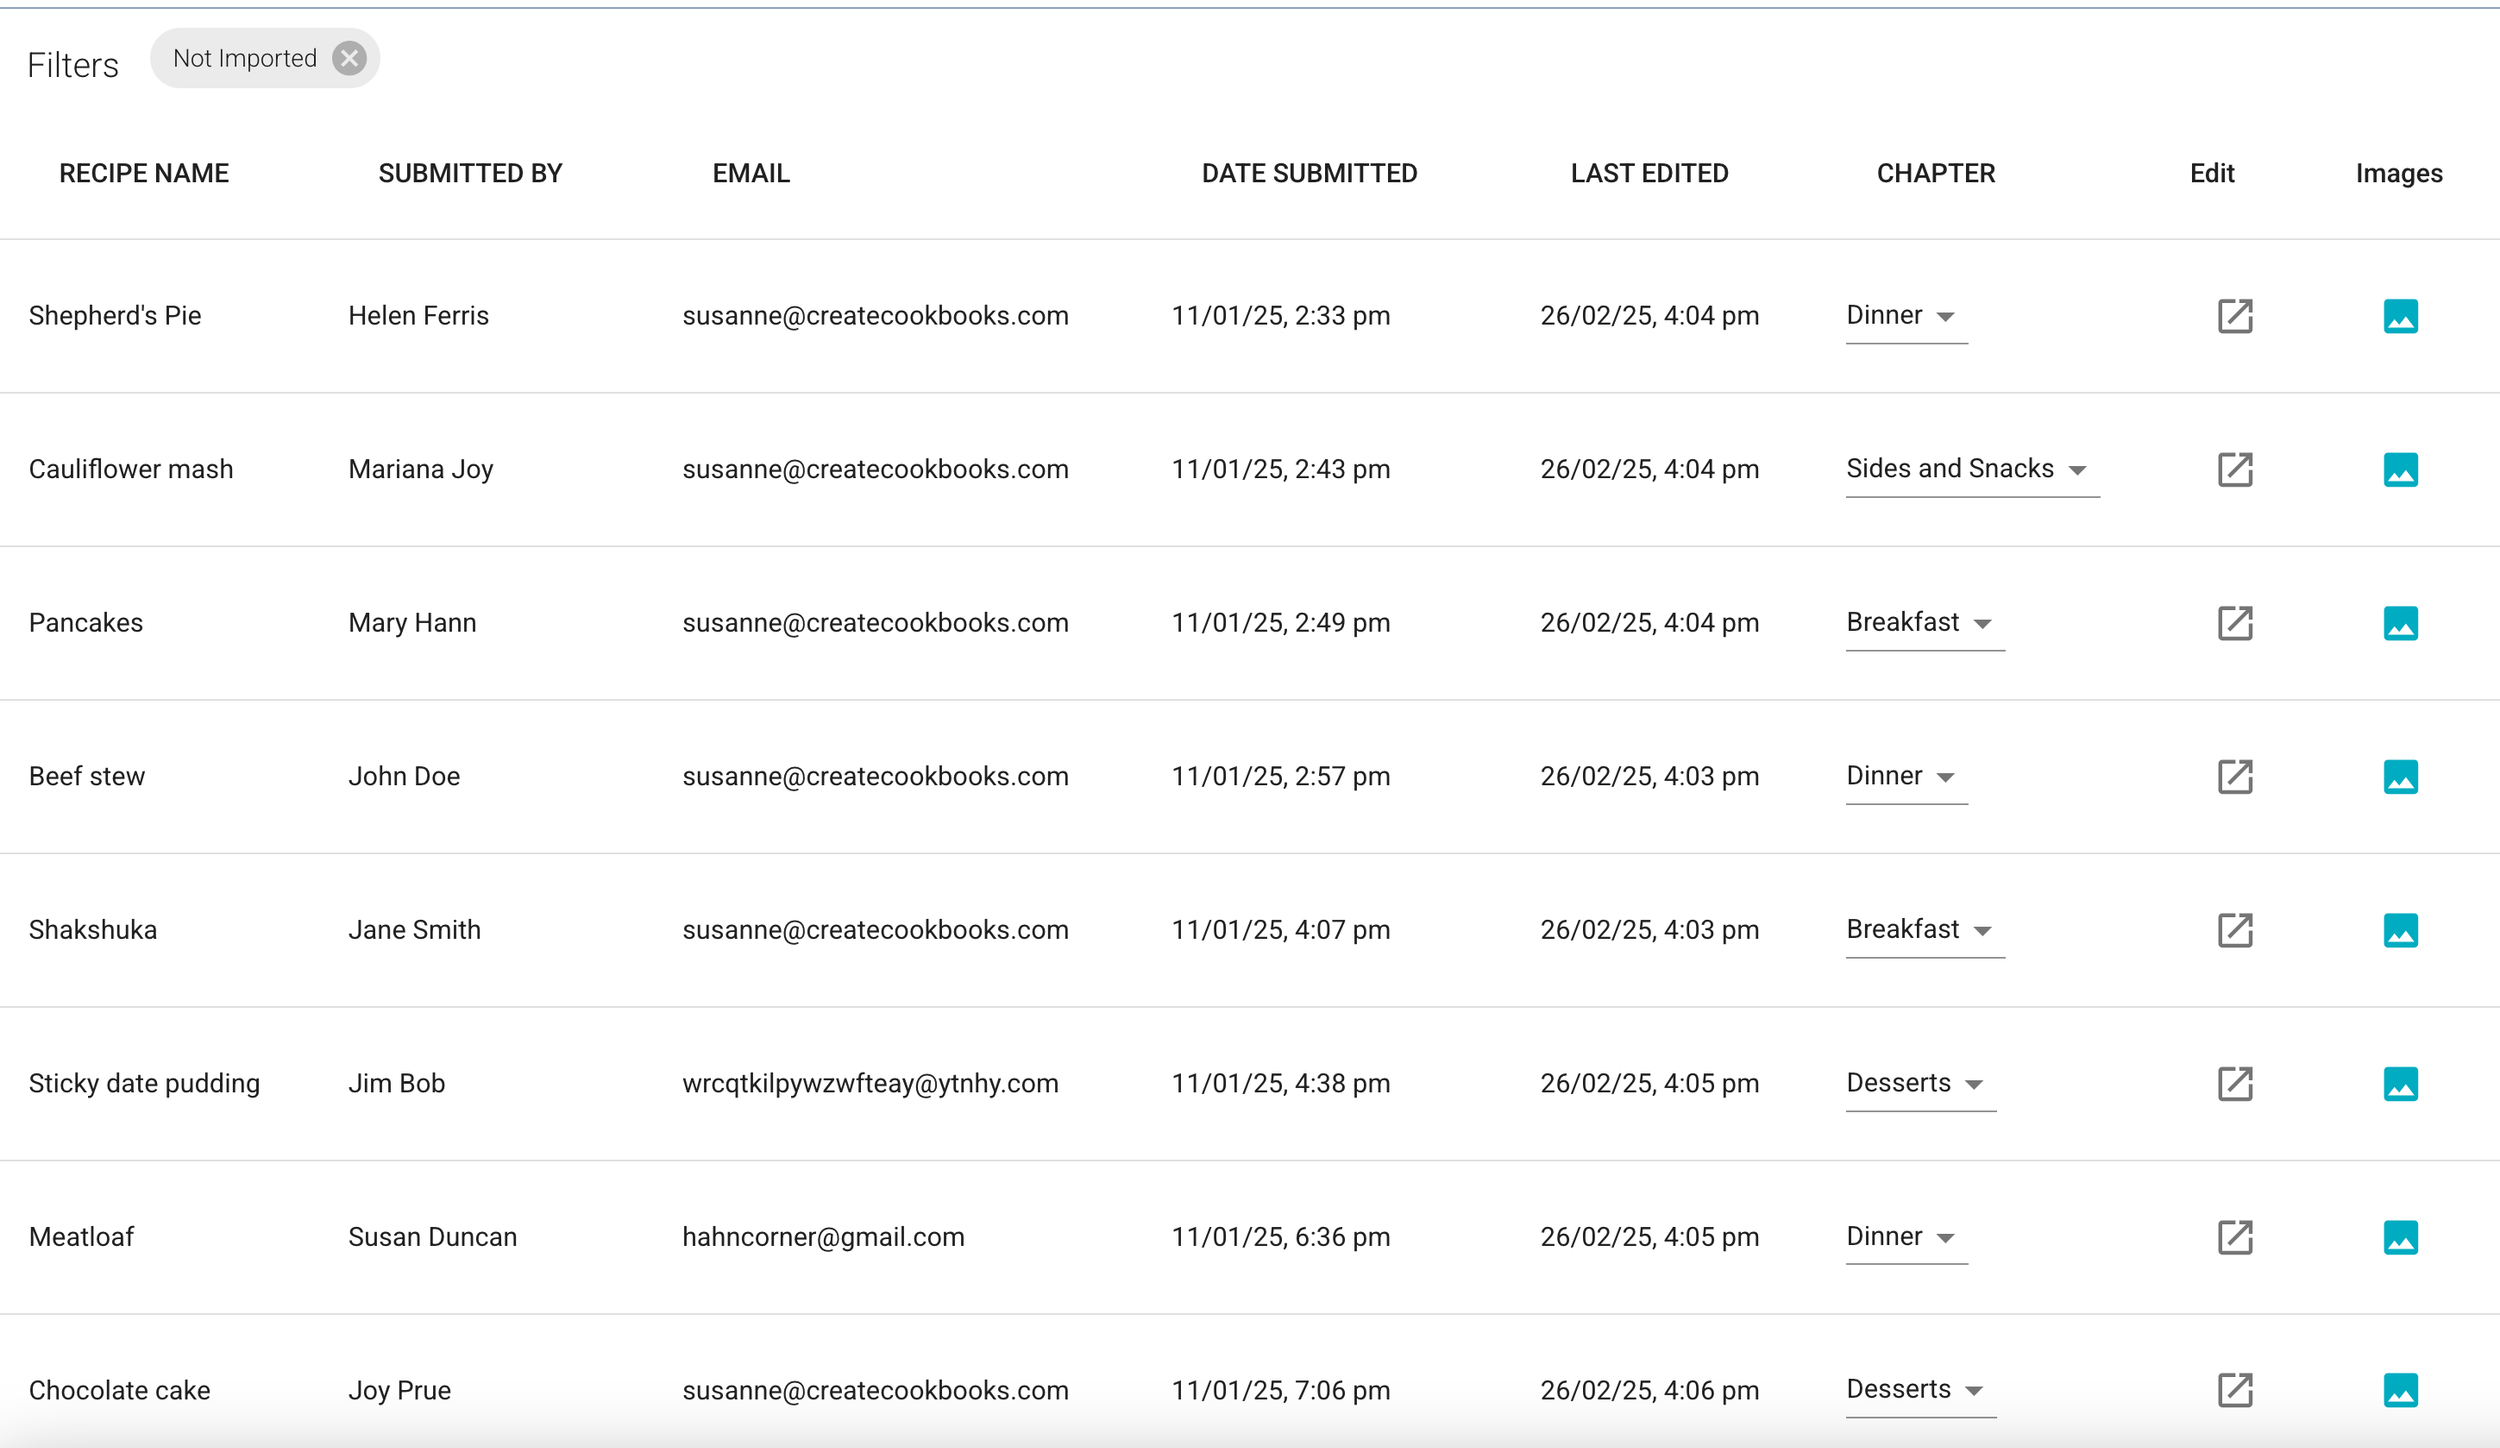Click edit icon for Beef stew
This screenshot has width=2500, height=1448.
click(2234, 777)
